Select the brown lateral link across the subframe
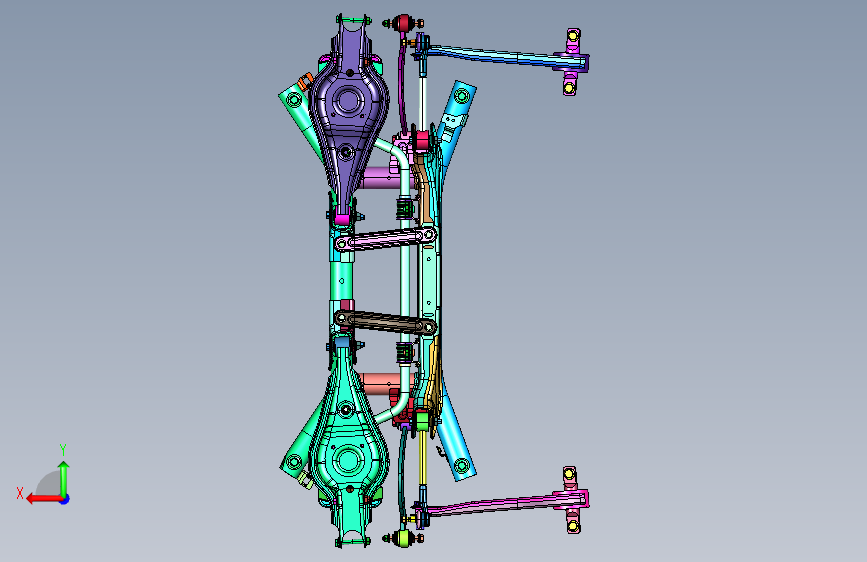 click(x=385, y=322)
